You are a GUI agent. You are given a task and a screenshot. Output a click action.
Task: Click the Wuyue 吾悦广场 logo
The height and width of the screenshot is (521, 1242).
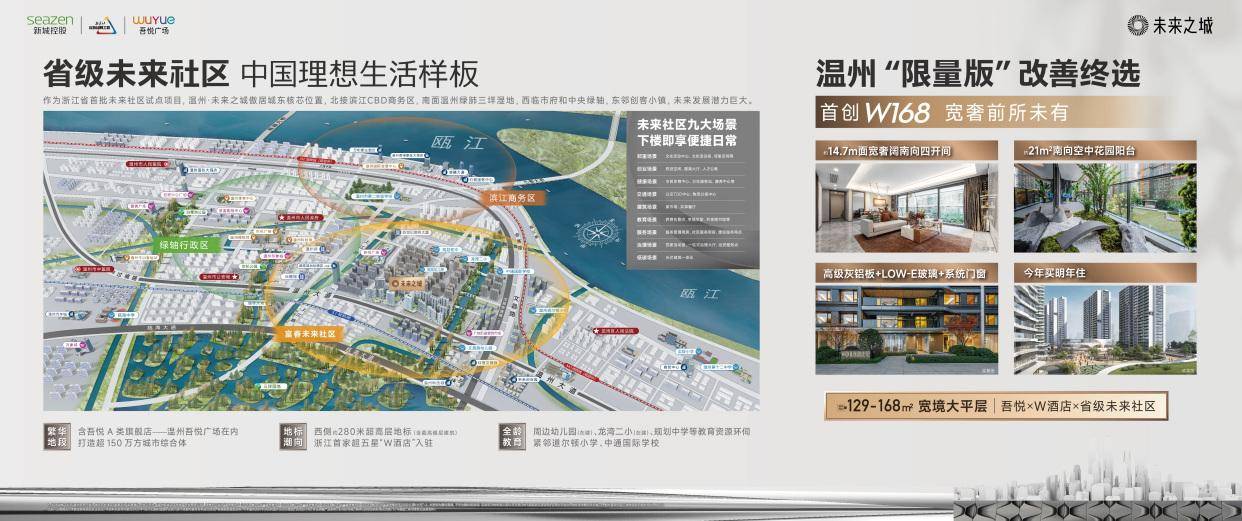pos(153,24)
